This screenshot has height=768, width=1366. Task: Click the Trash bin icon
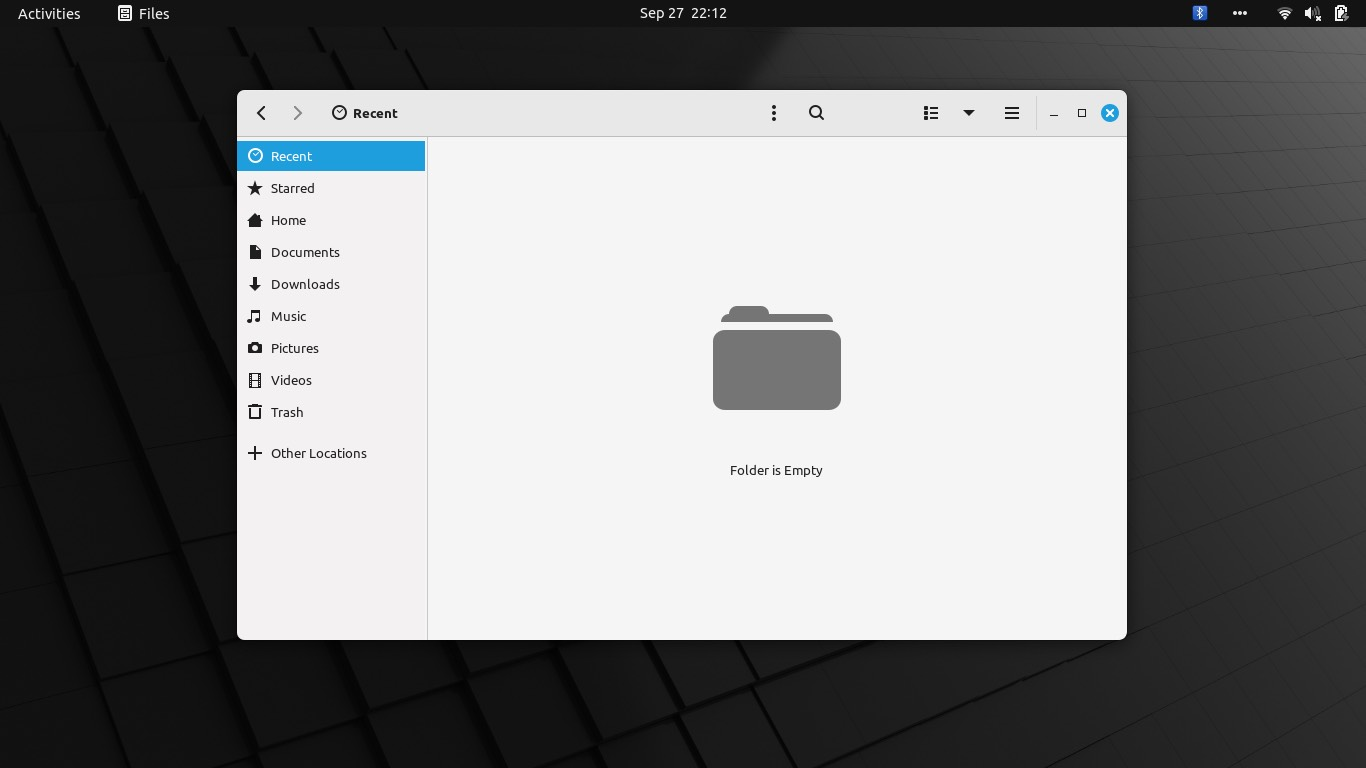pos(255,412)
